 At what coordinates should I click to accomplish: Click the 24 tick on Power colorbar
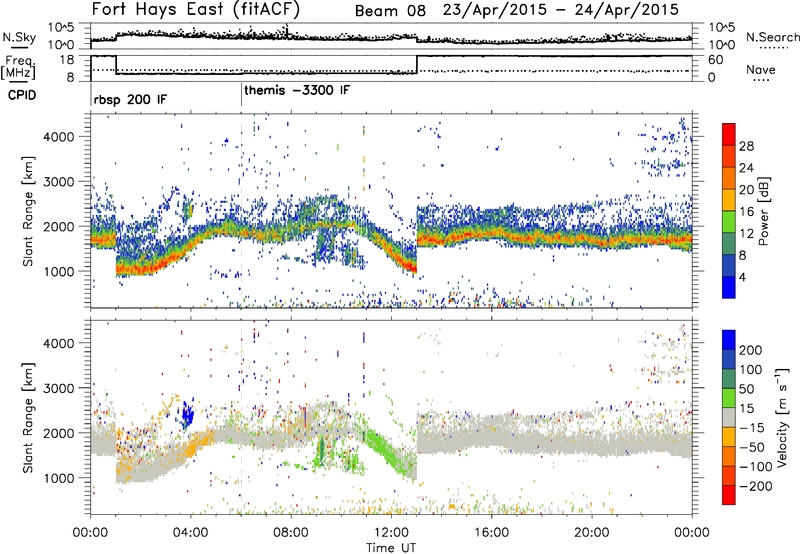[x=746, y=168]
